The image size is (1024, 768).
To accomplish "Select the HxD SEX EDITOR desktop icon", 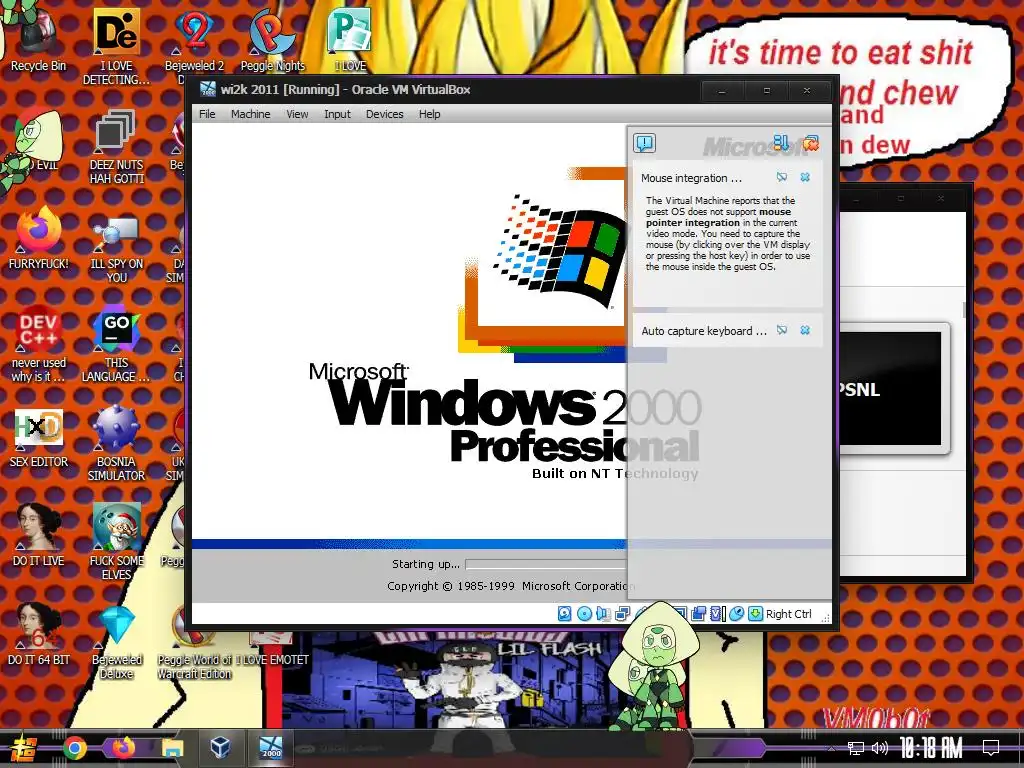I will 39,438.
